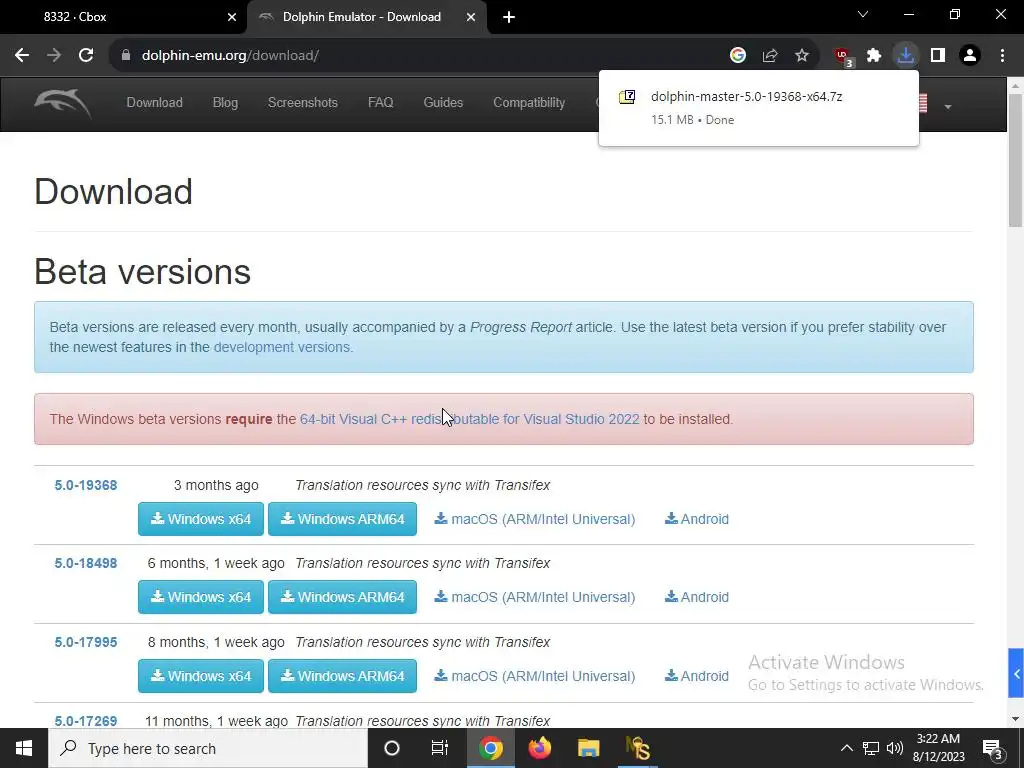
Task: Open Task View on taskbar
Action: [440, 748]
